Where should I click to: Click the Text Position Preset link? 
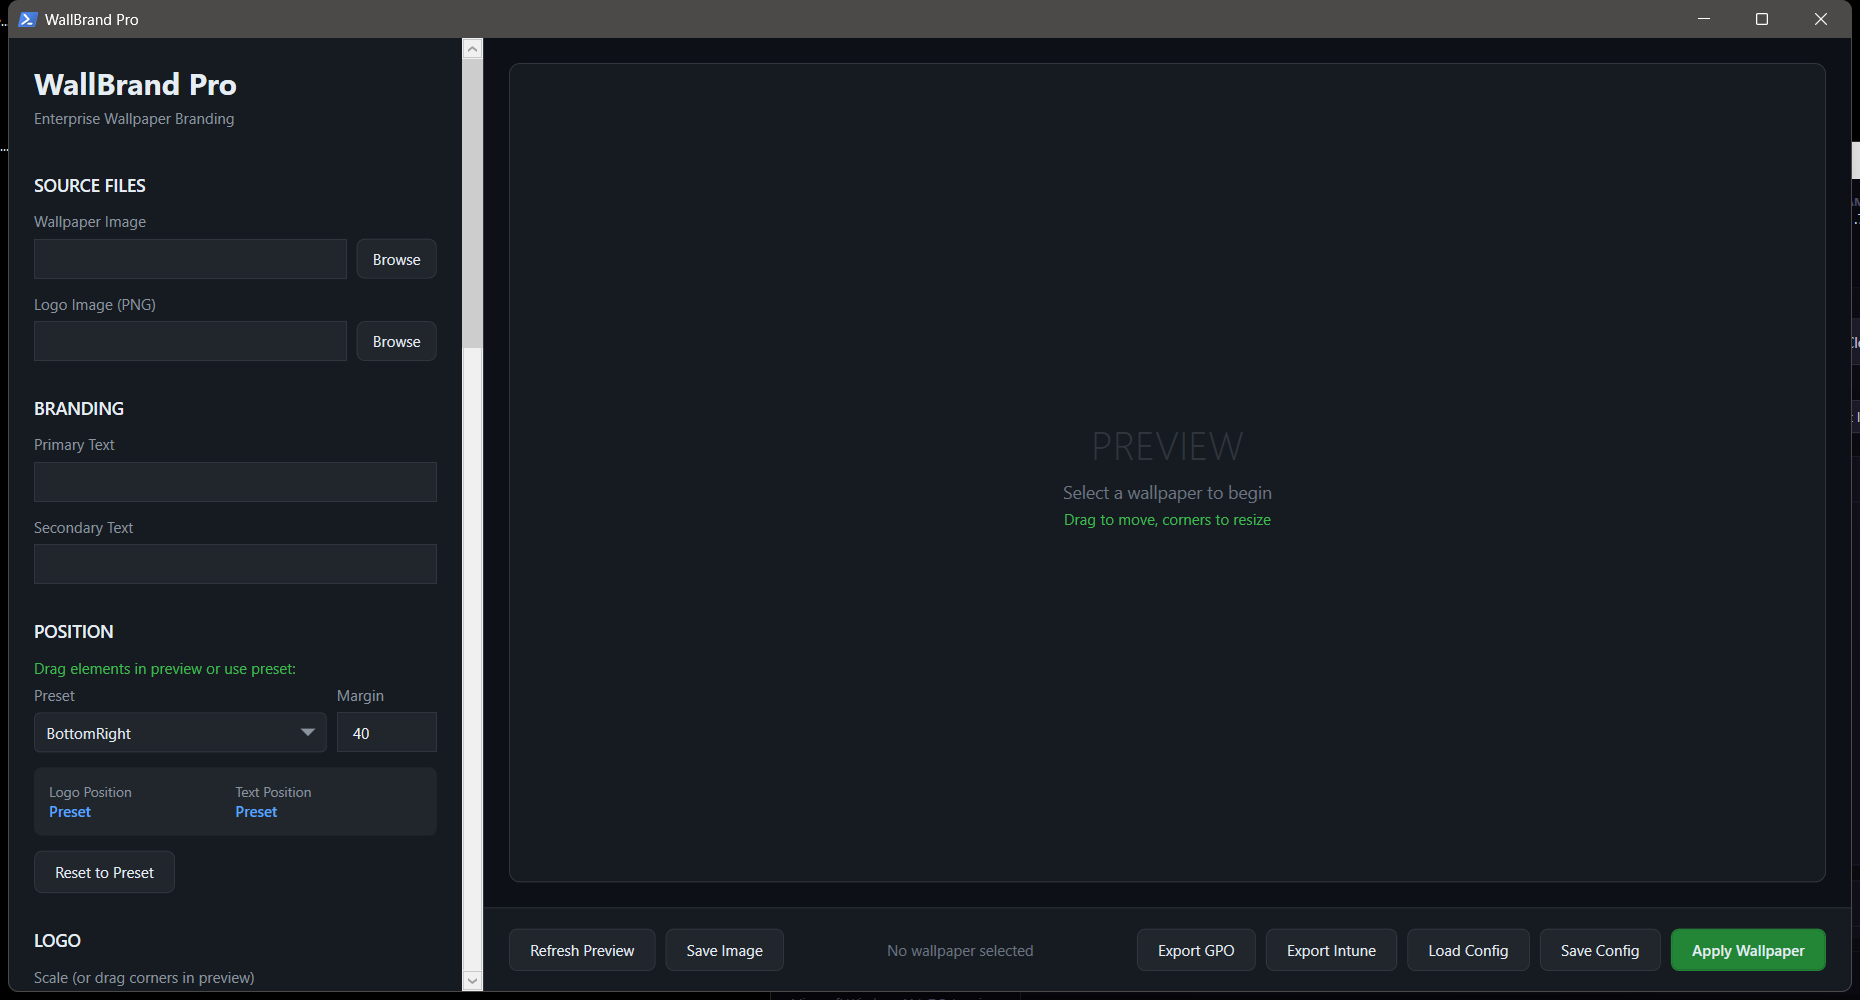pos(256,811)
